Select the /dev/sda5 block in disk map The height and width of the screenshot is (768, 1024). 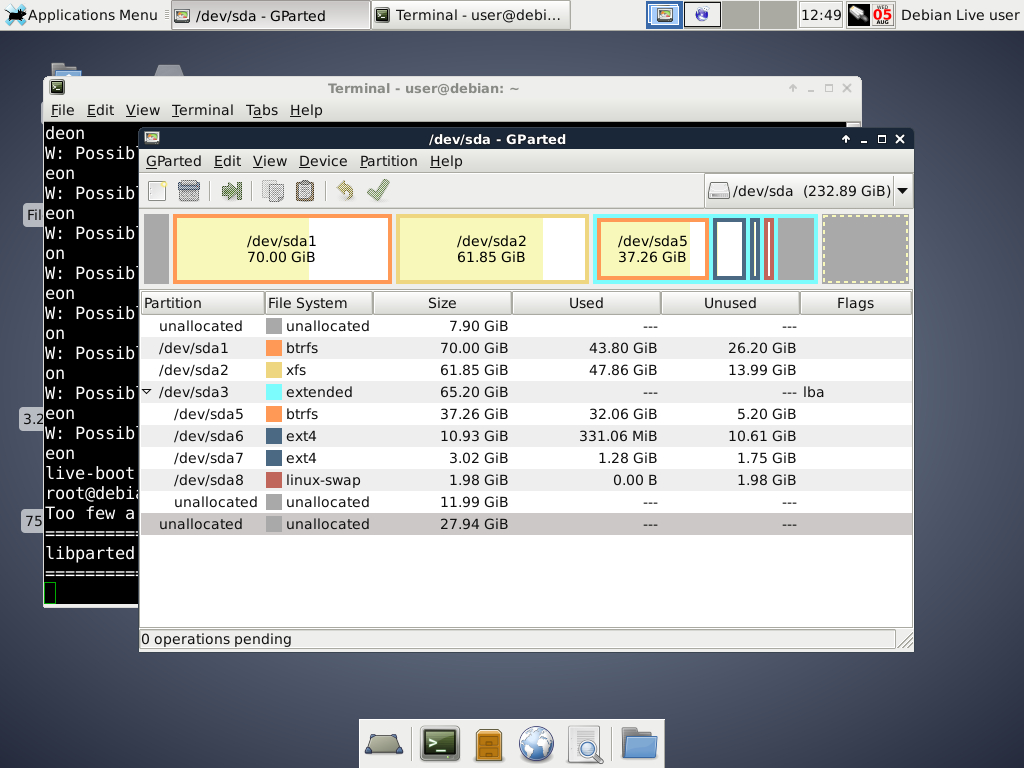[652, 249]
